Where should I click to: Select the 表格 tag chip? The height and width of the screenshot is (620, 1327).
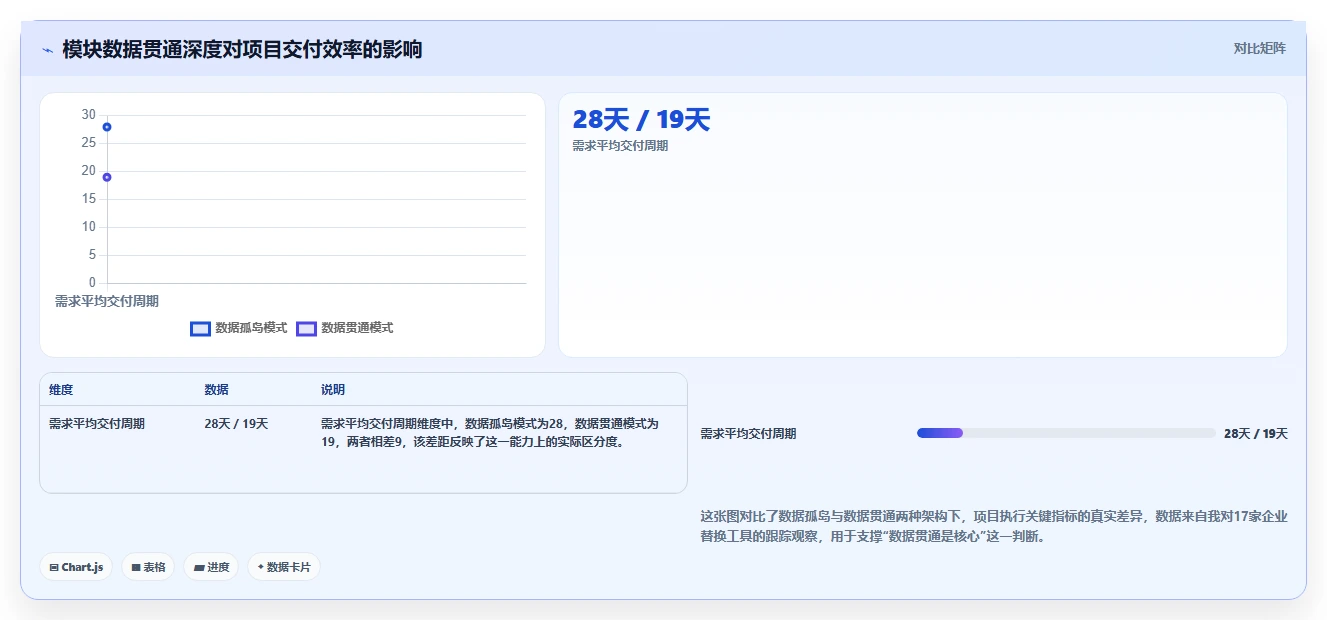148,567
